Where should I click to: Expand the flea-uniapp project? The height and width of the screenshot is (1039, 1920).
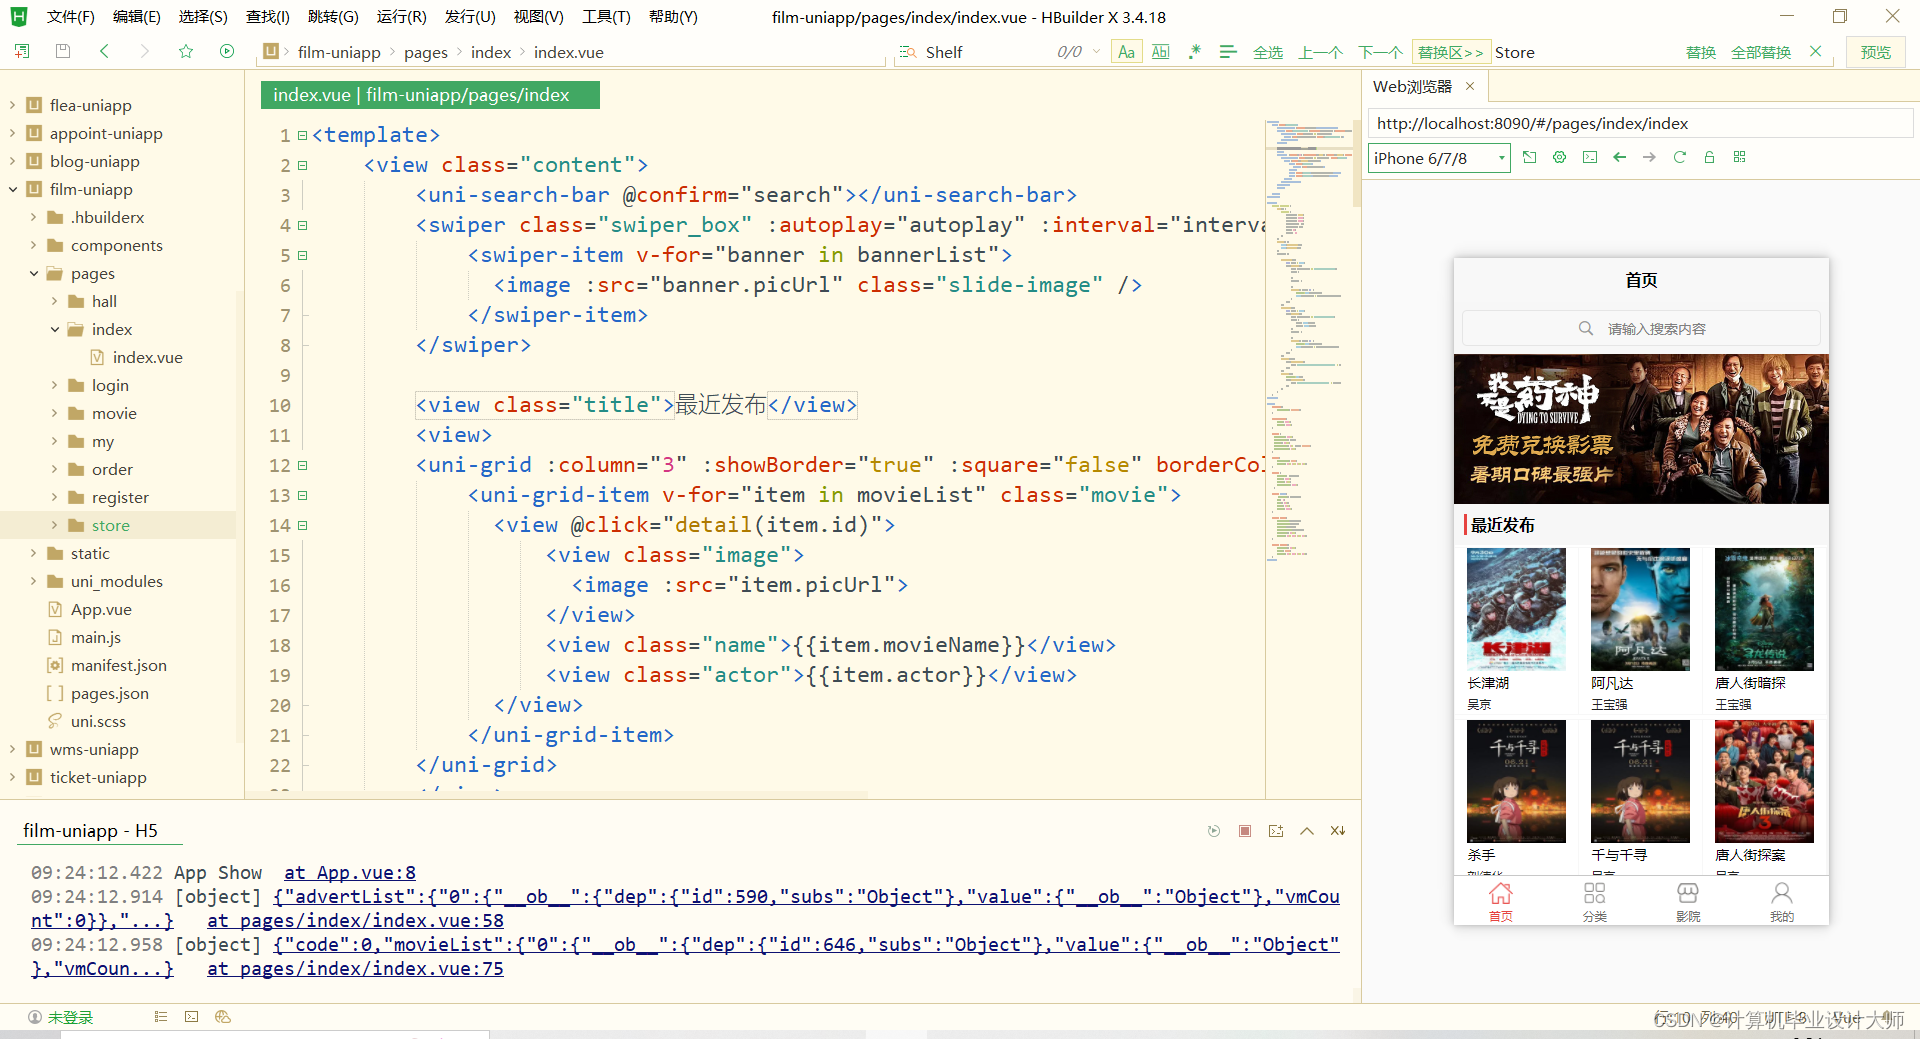click(12, 105)
